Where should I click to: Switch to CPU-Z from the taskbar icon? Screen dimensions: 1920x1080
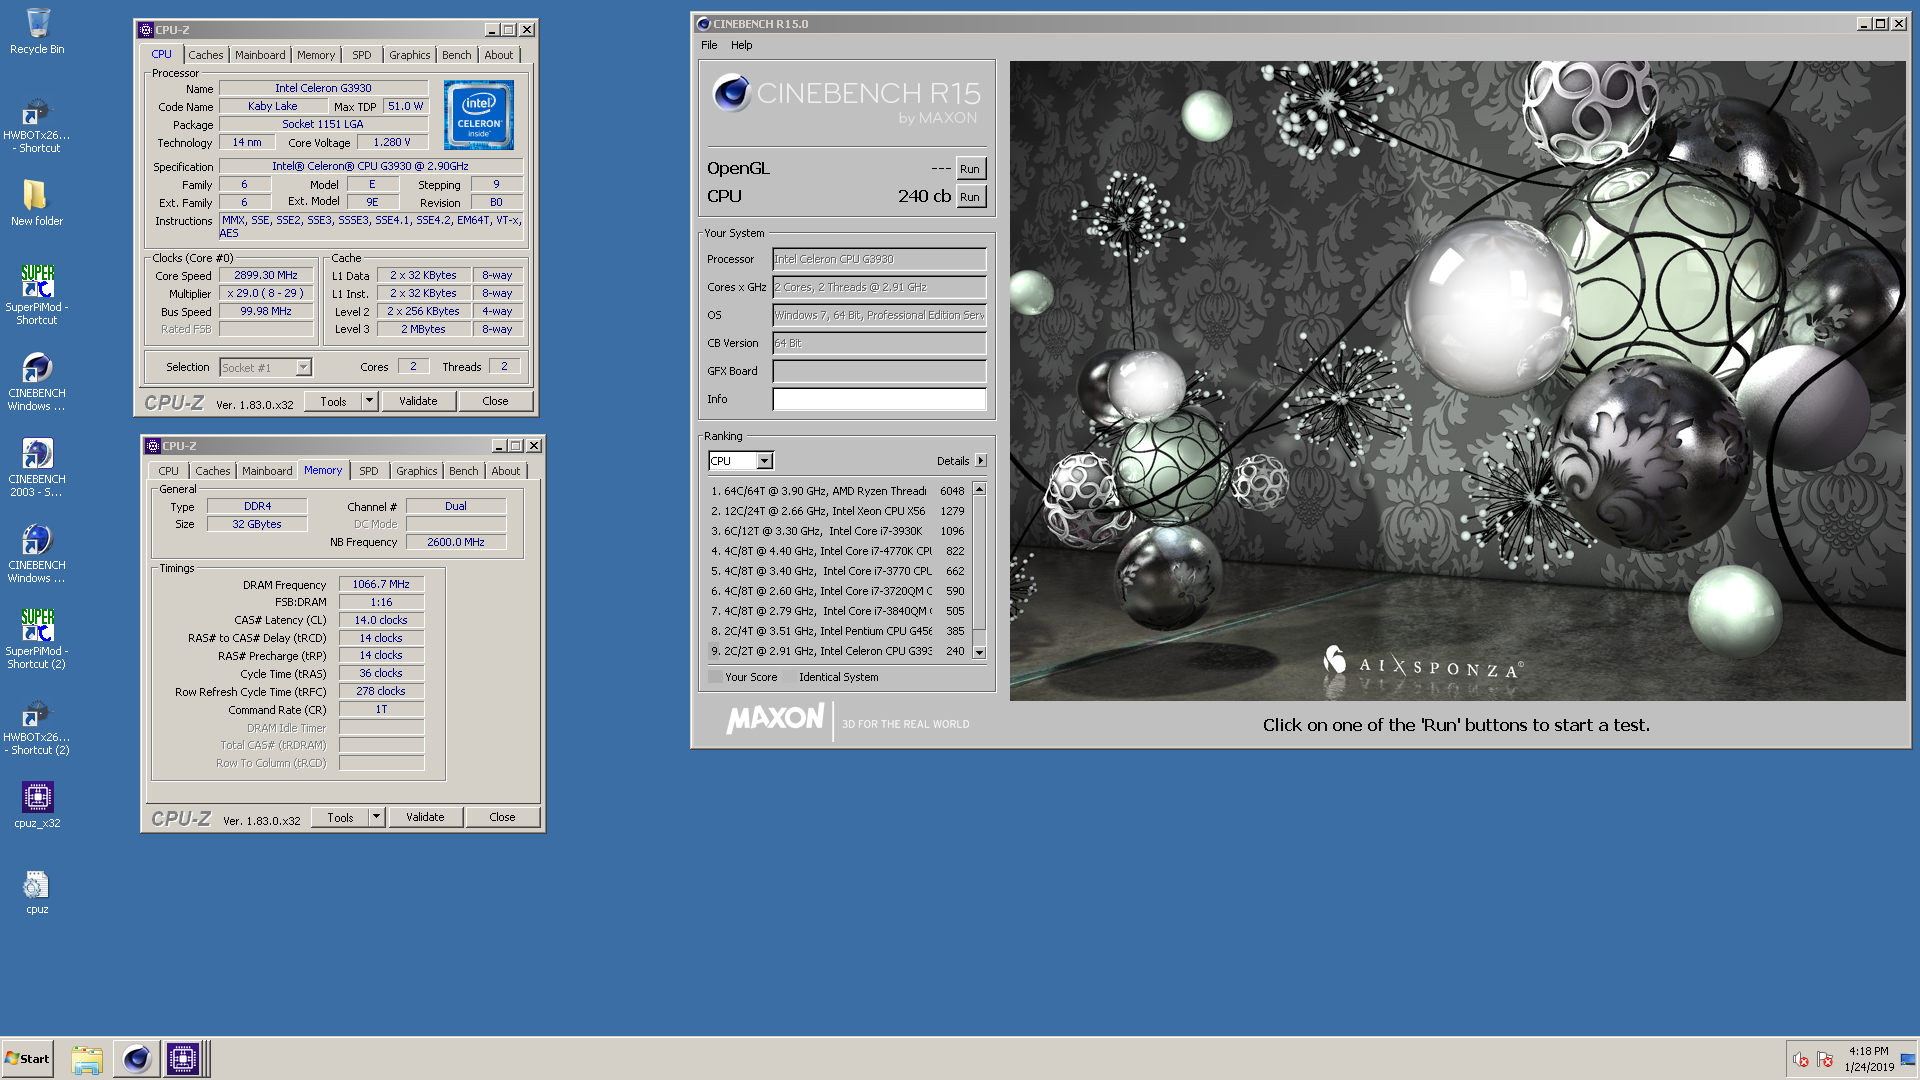(x=183, y=1059)
